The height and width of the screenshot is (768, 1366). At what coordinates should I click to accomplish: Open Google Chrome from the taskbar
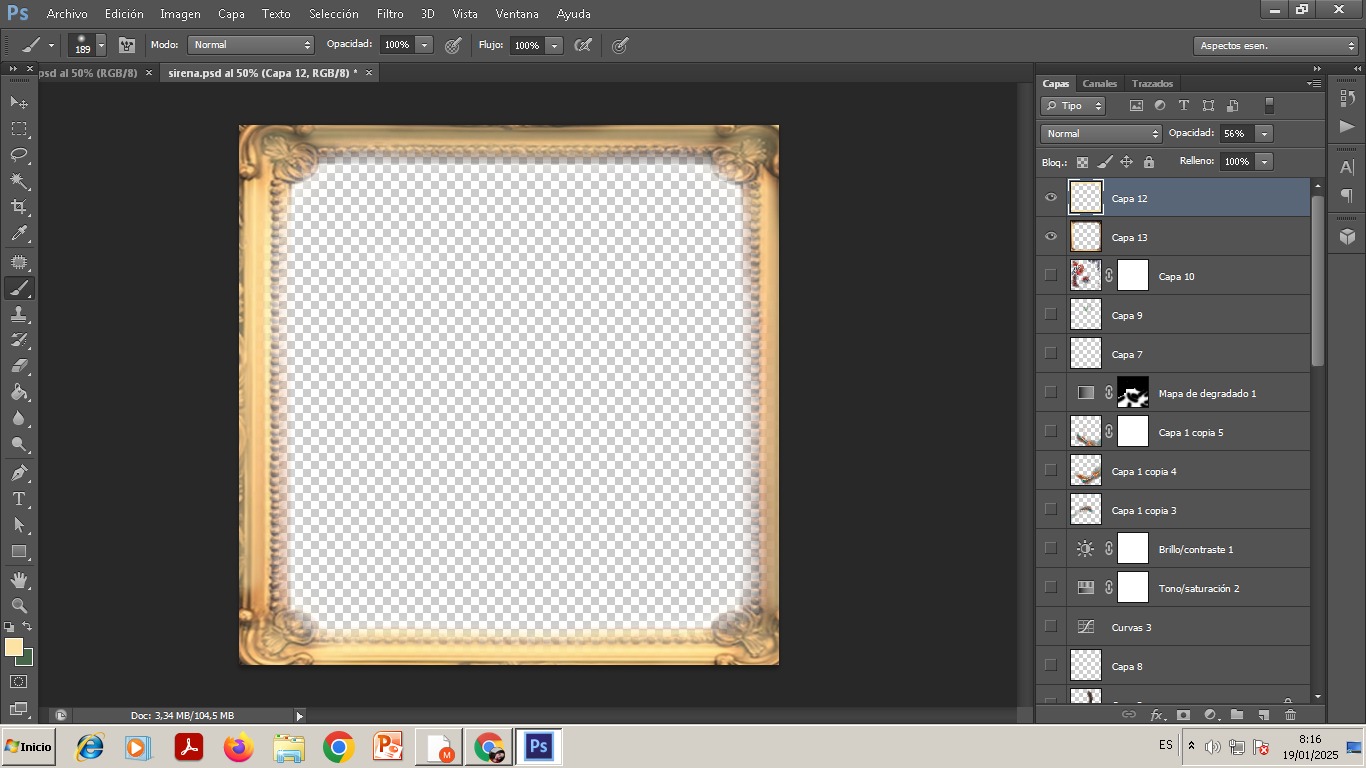339,747
